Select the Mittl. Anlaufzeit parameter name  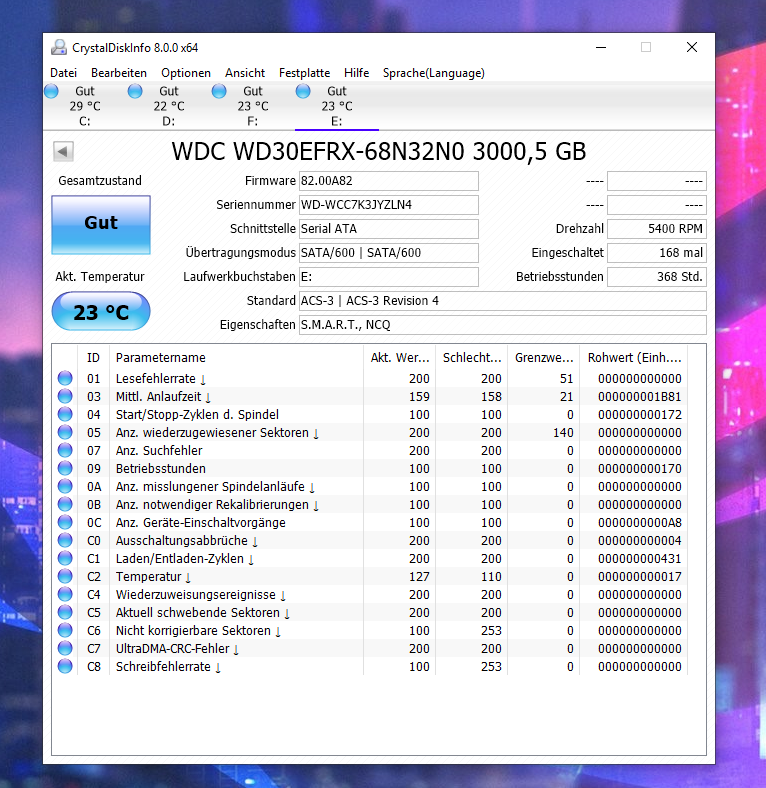click(158, 397)
